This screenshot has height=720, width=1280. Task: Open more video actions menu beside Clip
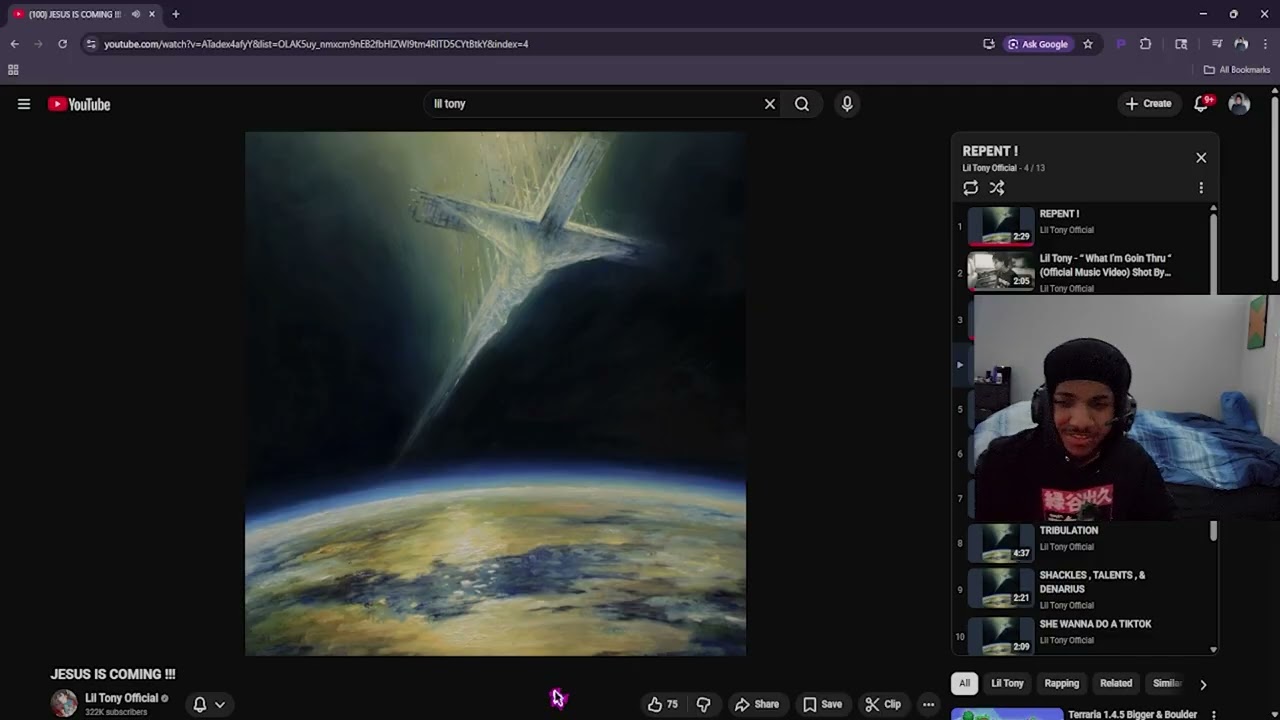[929, 704]
